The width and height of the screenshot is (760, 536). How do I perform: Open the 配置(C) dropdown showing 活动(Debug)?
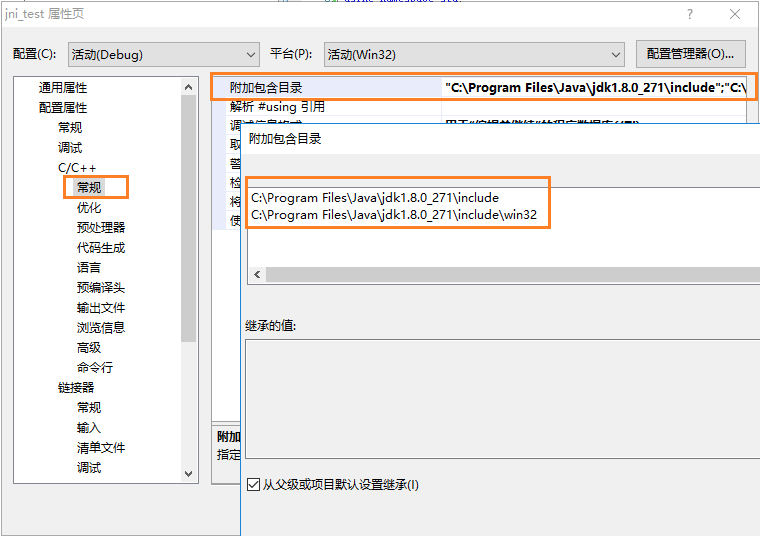(x=164, y=54)
